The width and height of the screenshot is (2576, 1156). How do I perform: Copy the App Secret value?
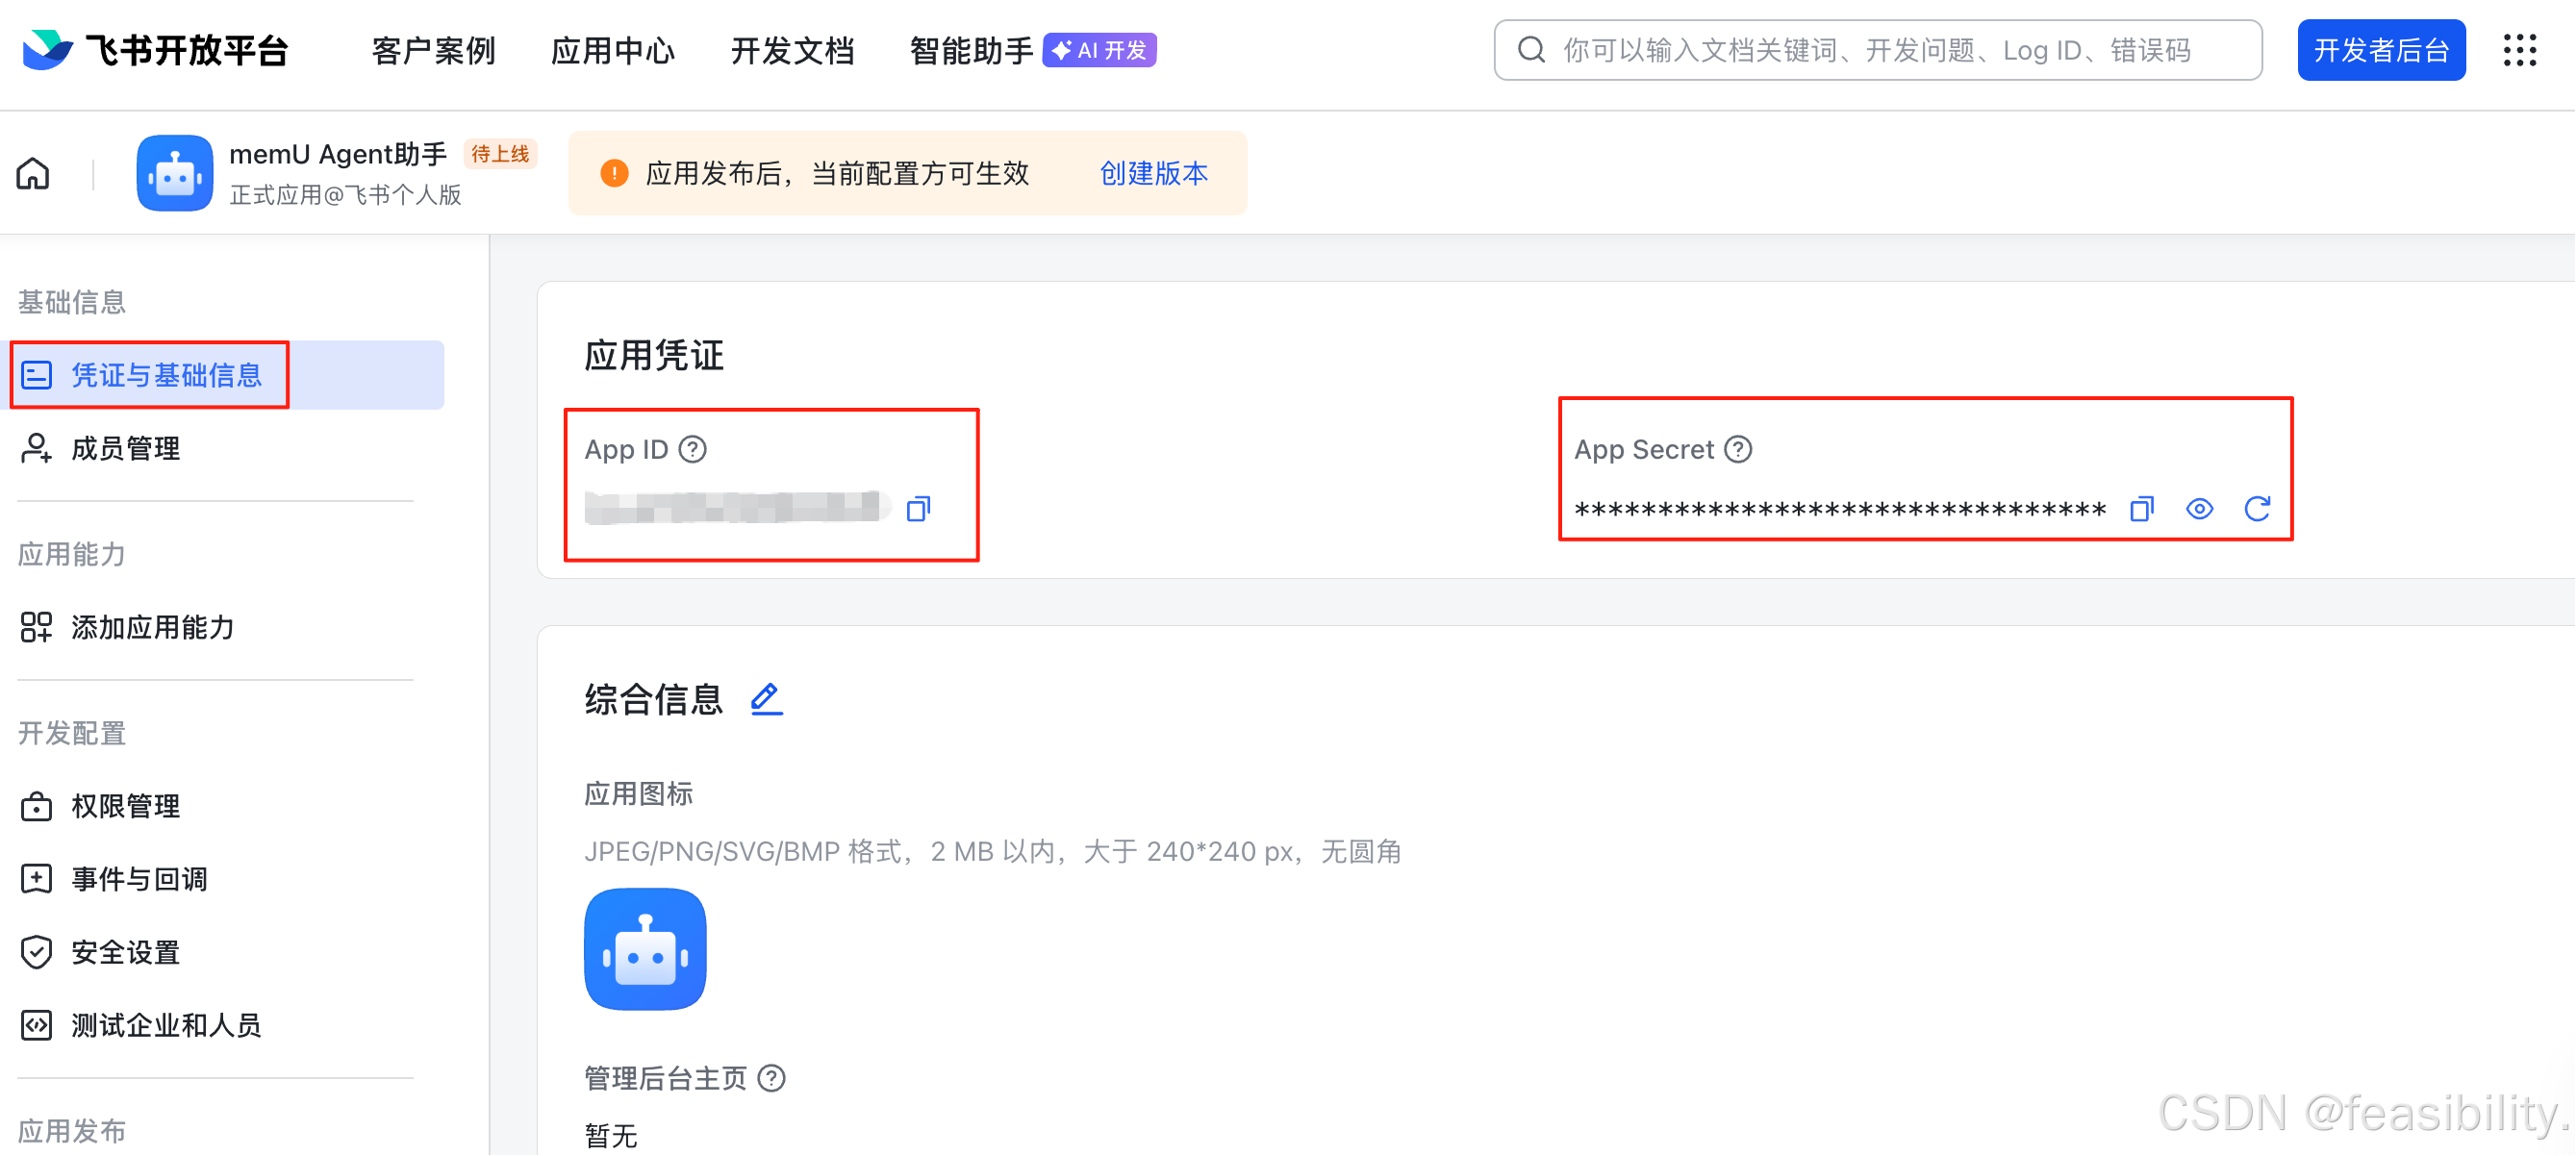pos(2141,509)
